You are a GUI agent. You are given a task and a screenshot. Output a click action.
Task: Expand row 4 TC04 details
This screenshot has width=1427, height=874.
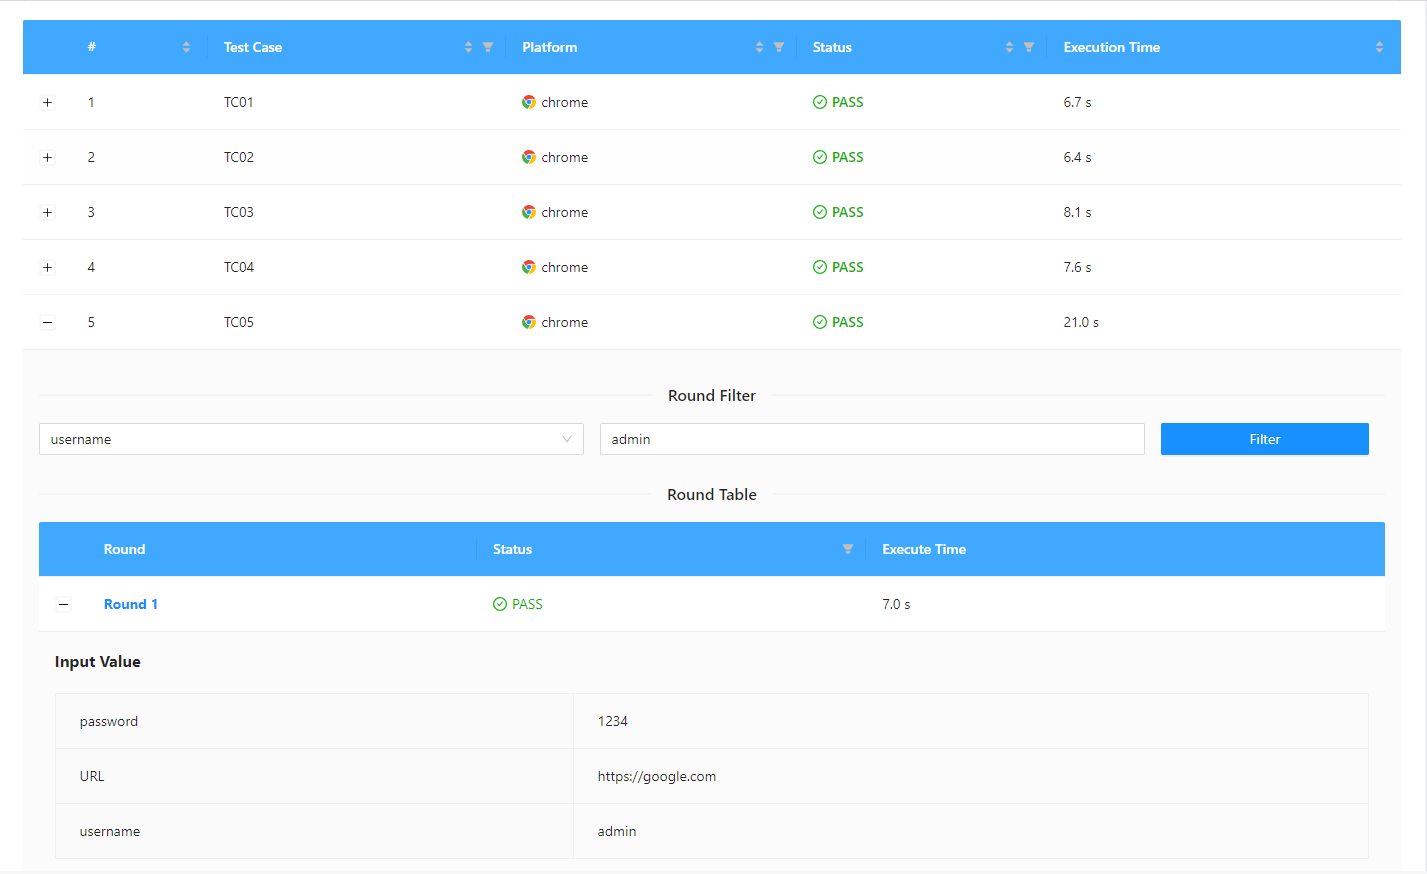pos(47,267)
